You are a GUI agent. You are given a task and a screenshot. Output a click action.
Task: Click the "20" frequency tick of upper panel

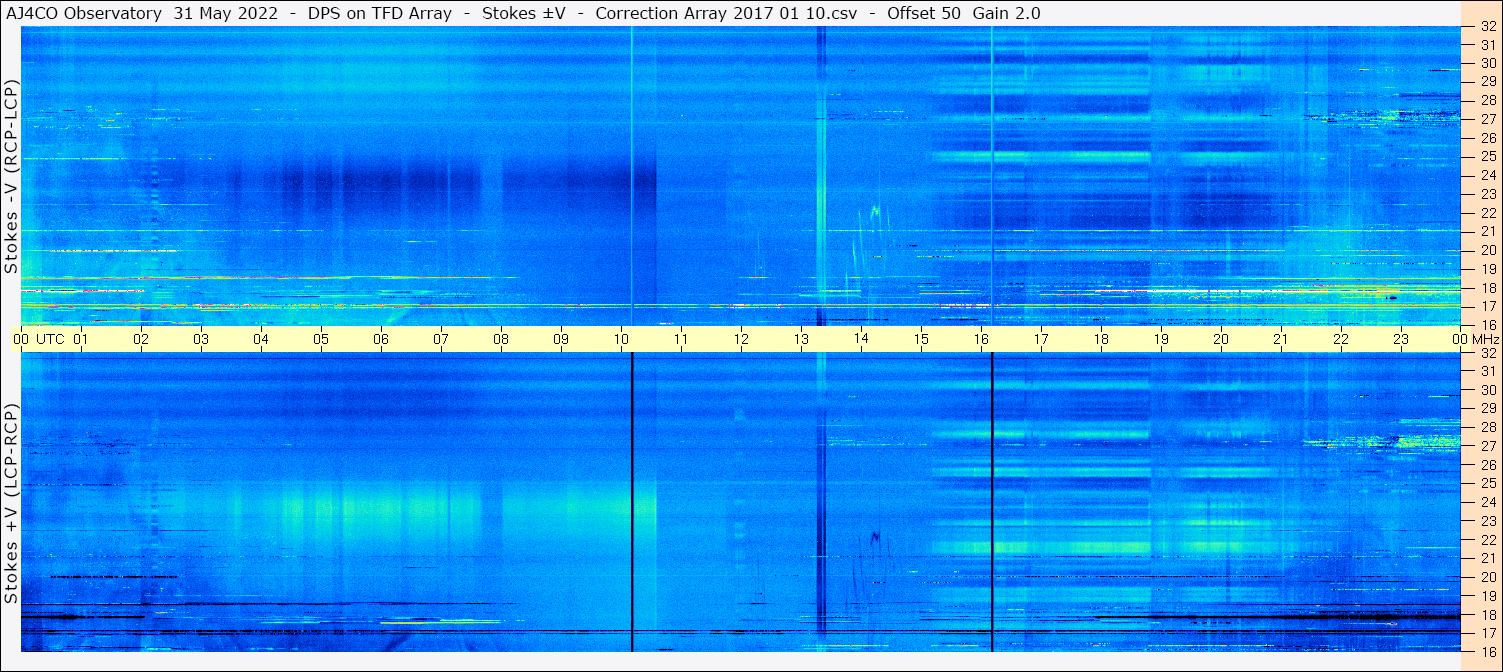1487,250
